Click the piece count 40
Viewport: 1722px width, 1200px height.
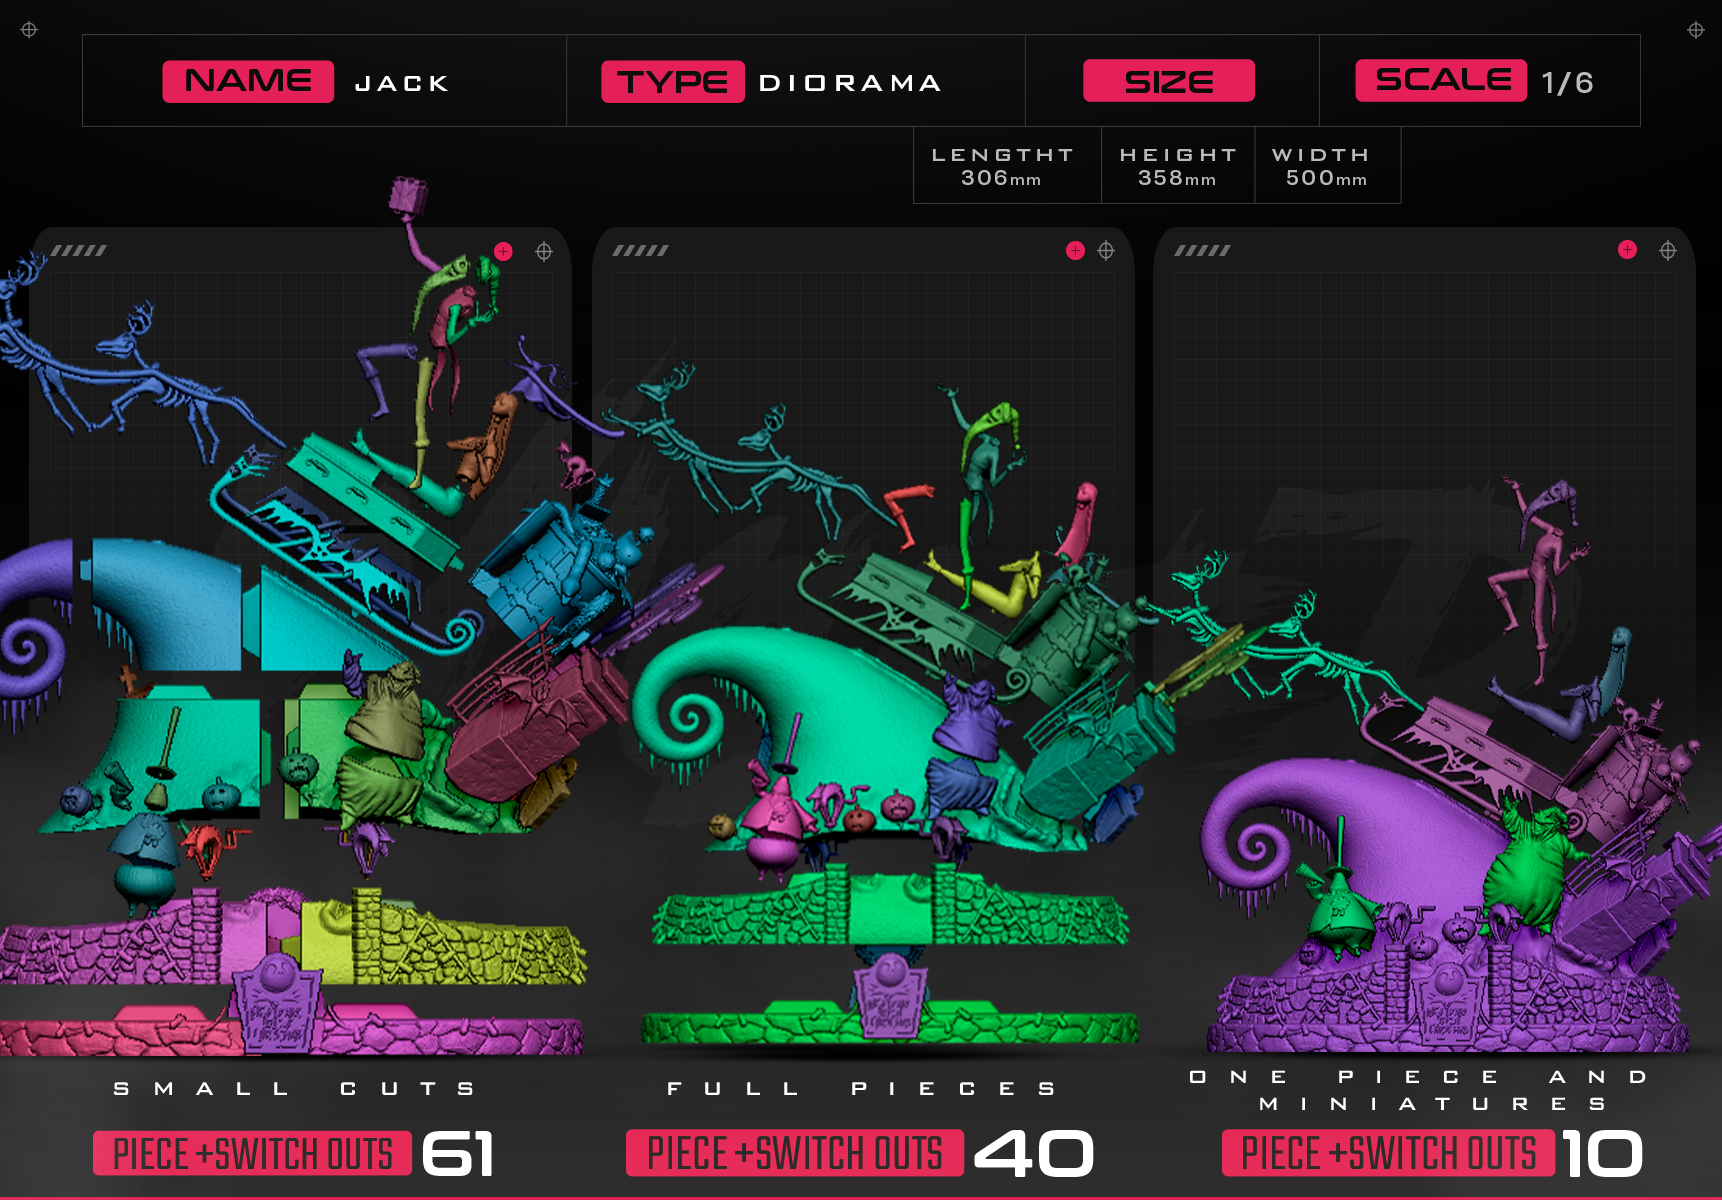(x=1033, y=1153)
